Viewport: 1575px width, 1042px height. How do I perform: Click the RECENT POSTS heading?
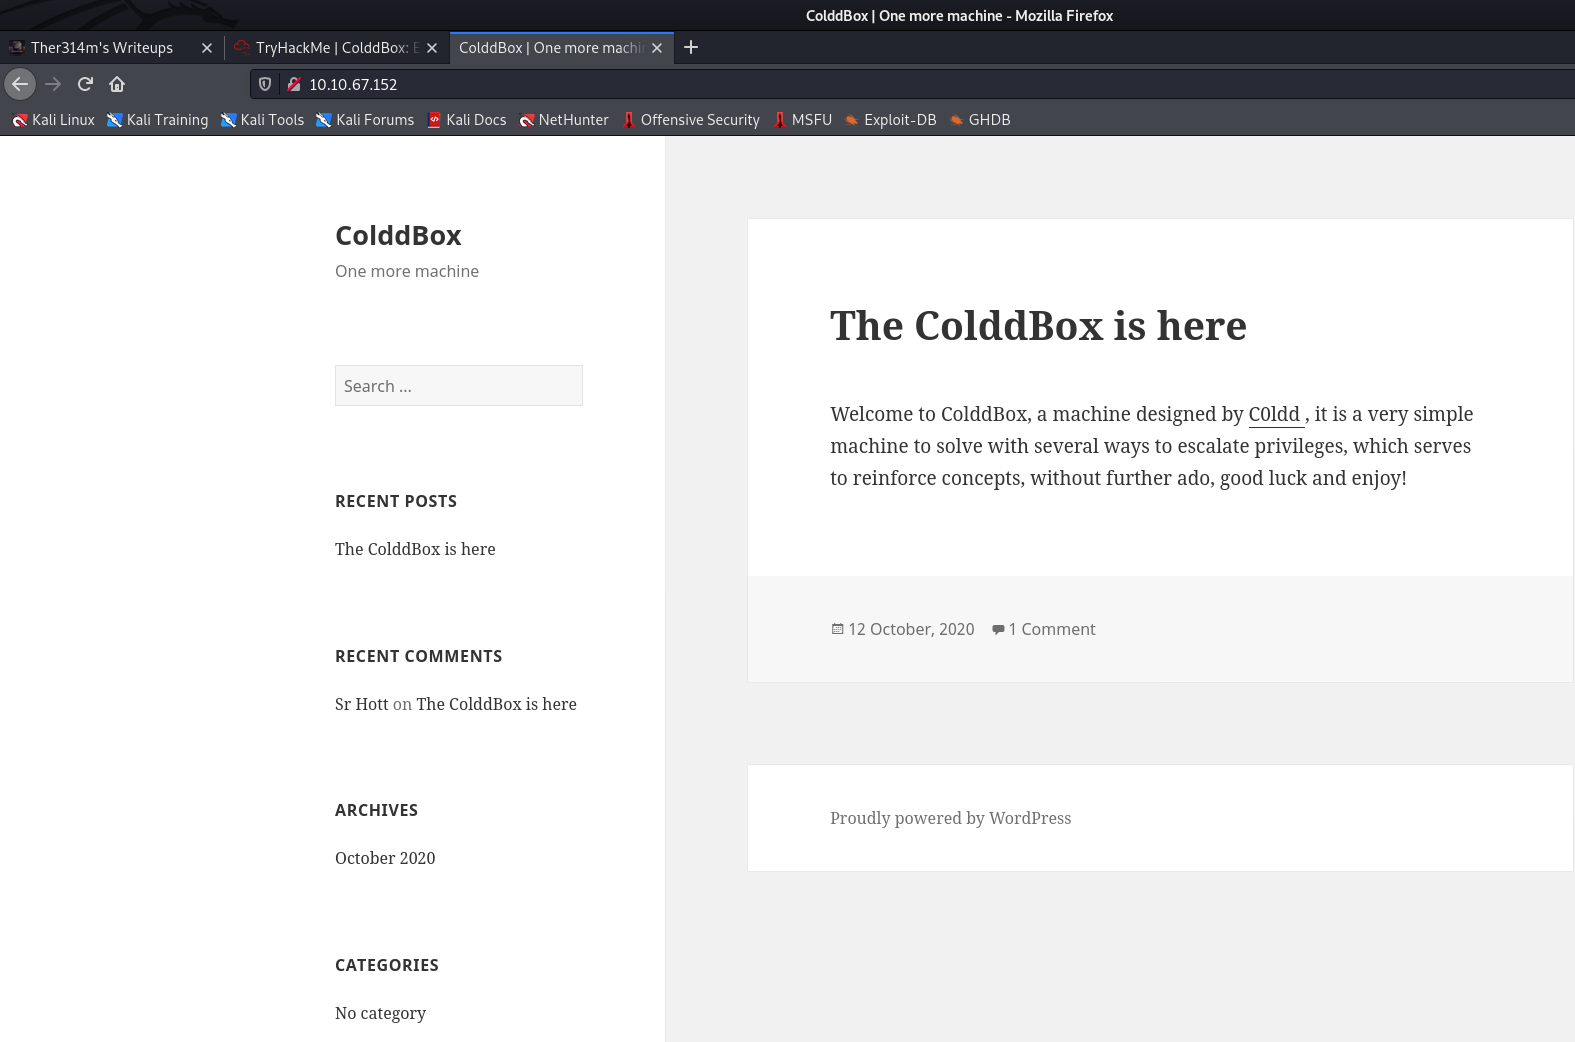(396, 501)
